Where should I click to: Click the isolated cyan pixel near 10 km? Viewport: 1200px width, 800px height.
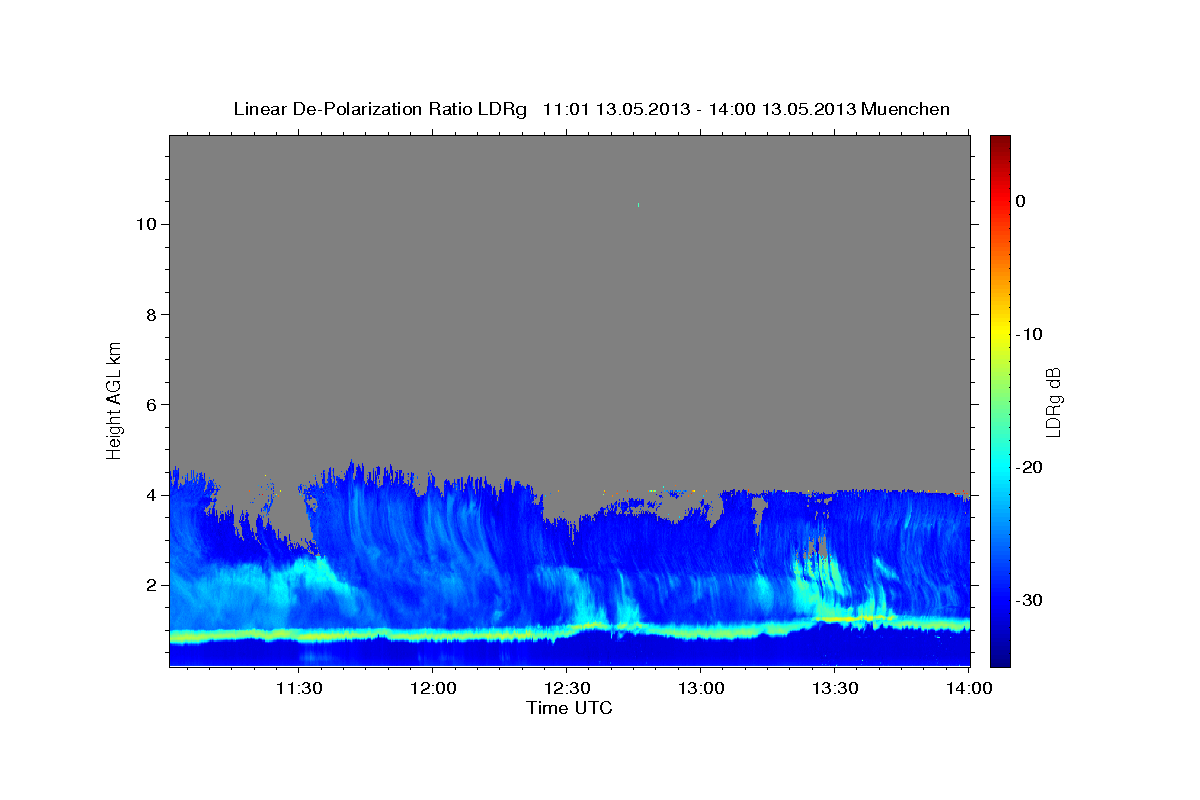click(638, 204)
